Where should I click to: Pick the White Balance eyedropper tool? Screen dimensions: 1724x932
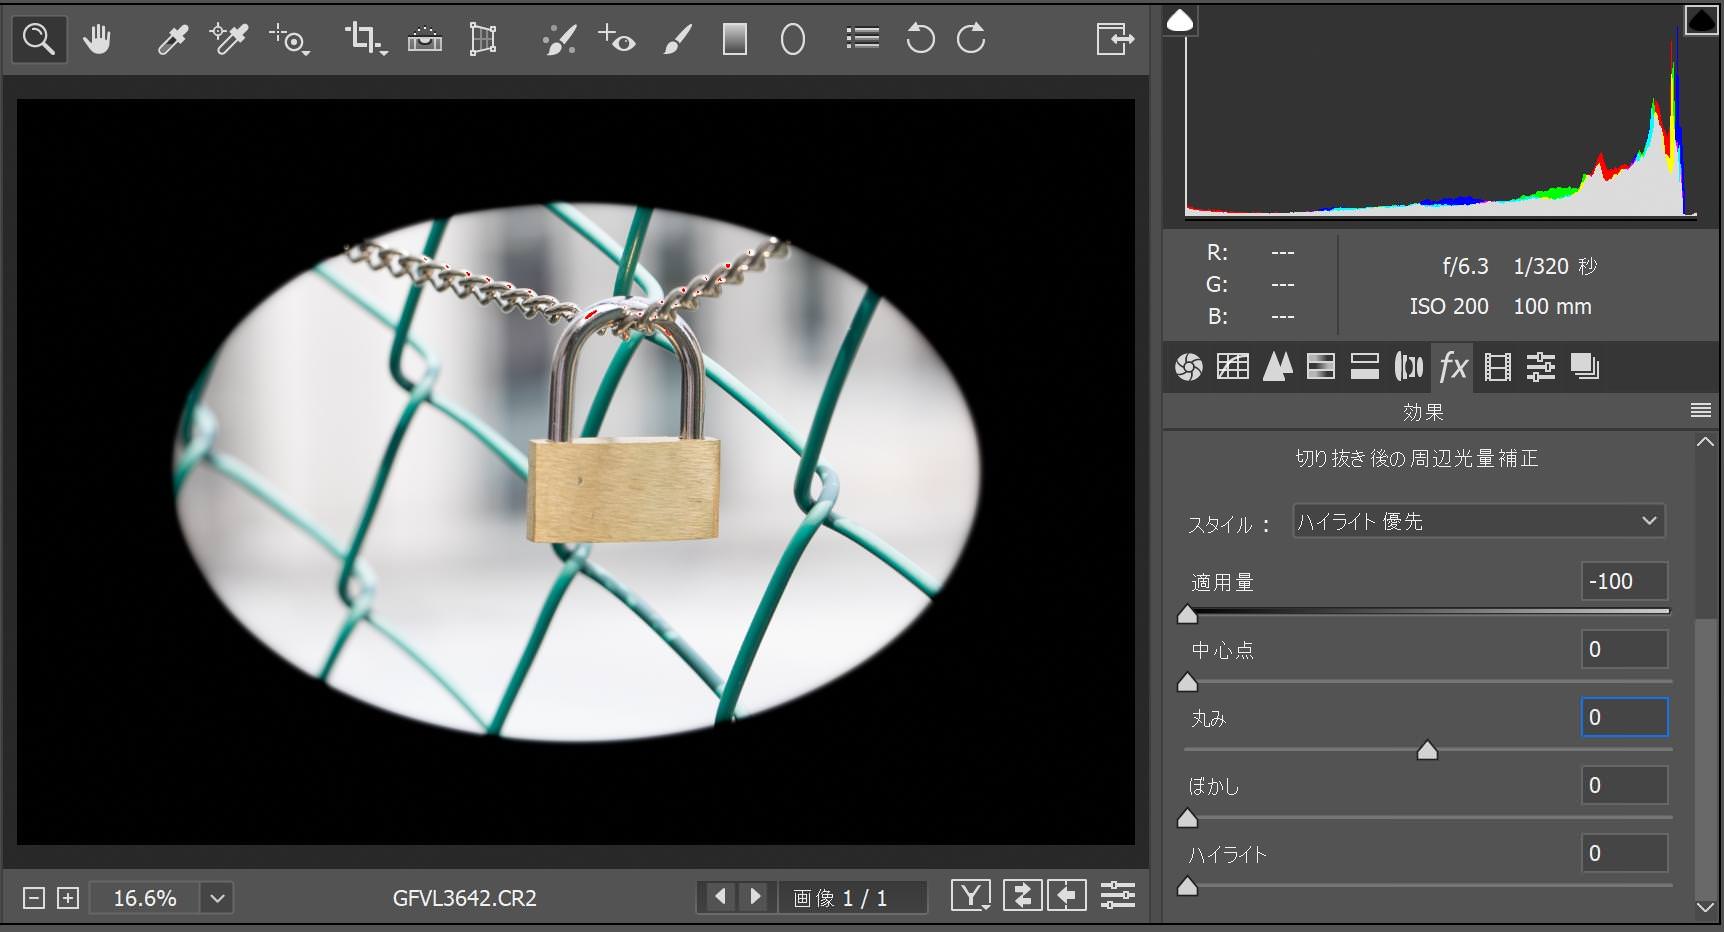(x=172, y=40)
